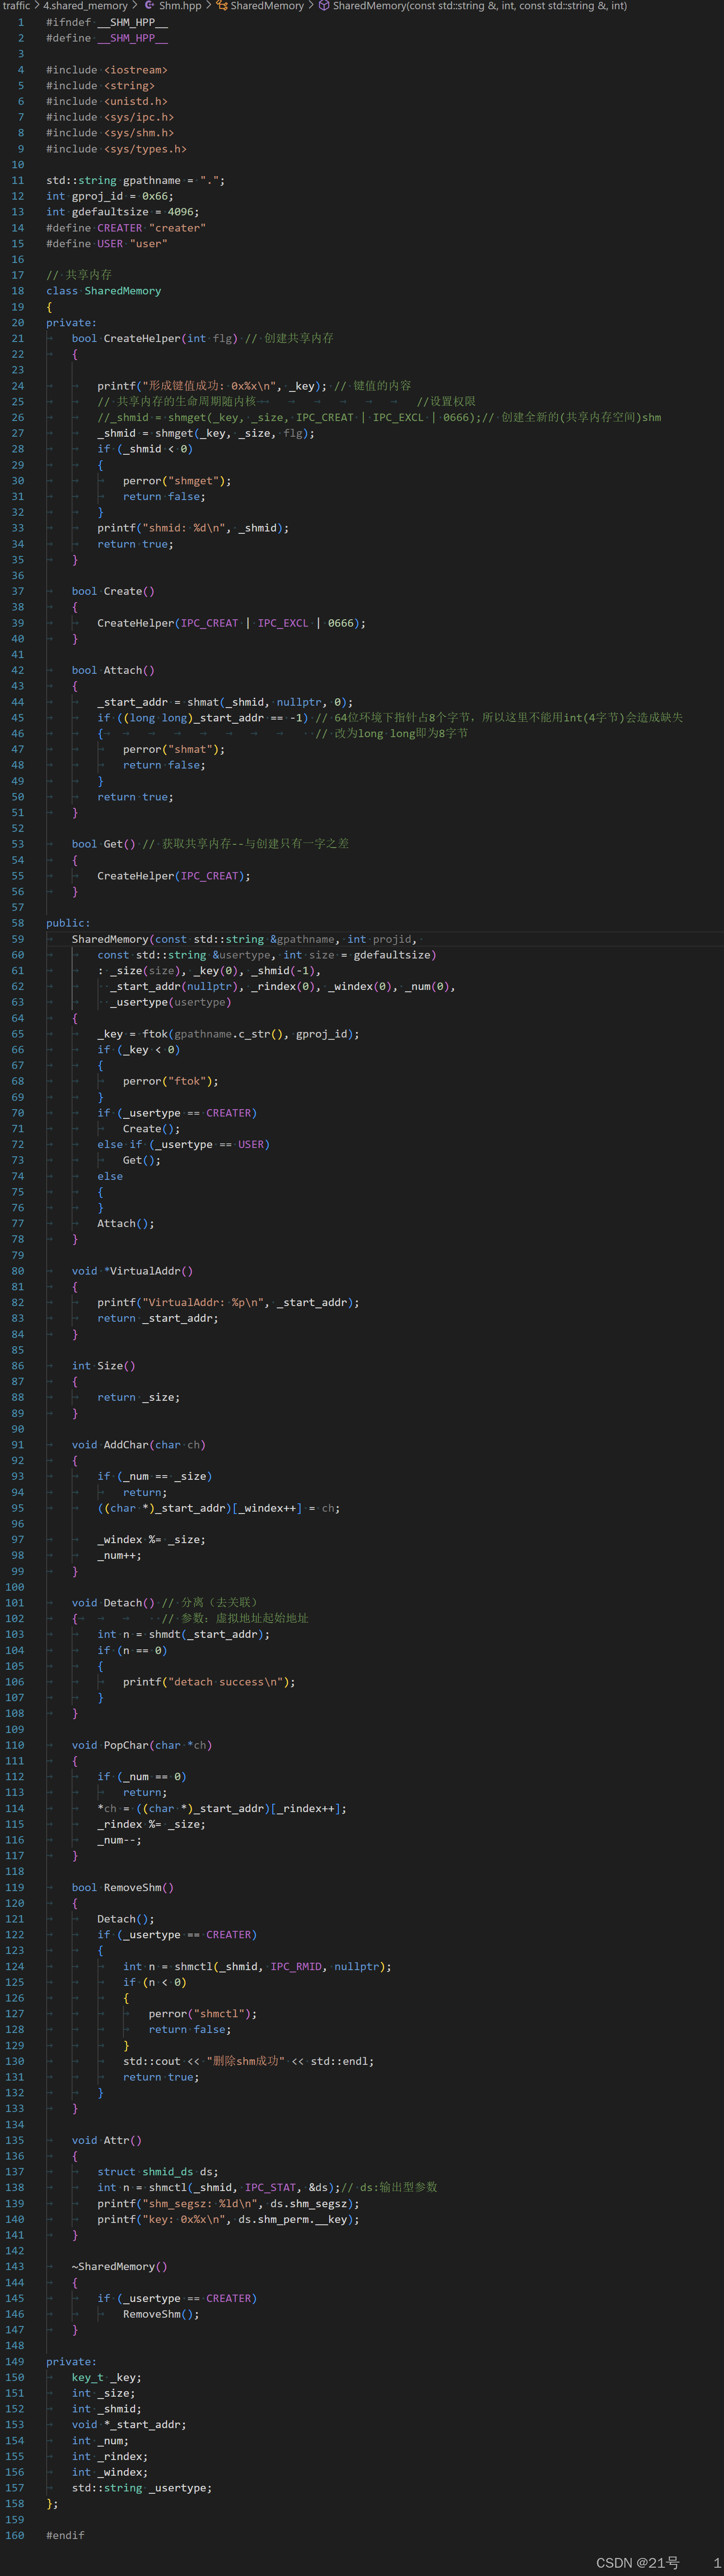Click 'void *_start_addr;' member declaration

(x=129, y=2425)
